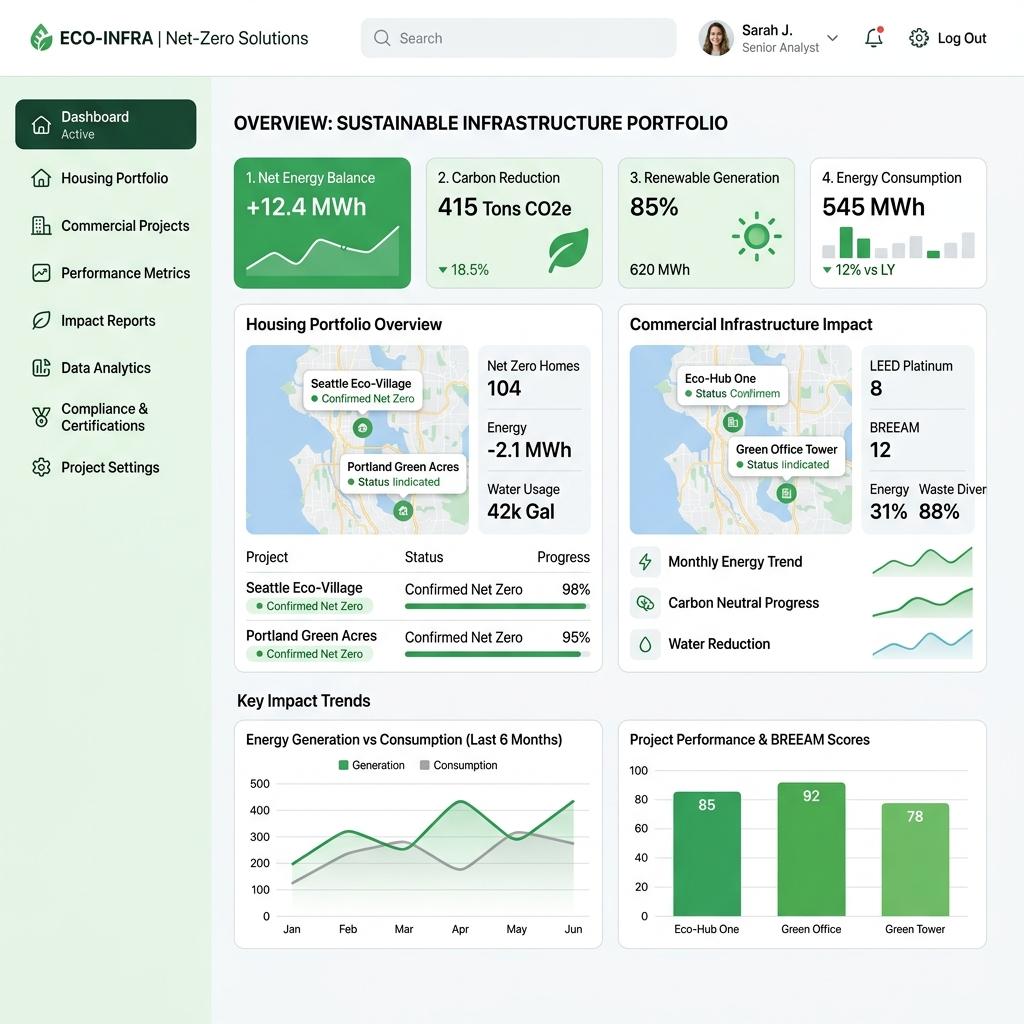Click the Carbon Reduction leaf icon
The height and width of the screenshot is (1024, 1024).
(568, 249)
